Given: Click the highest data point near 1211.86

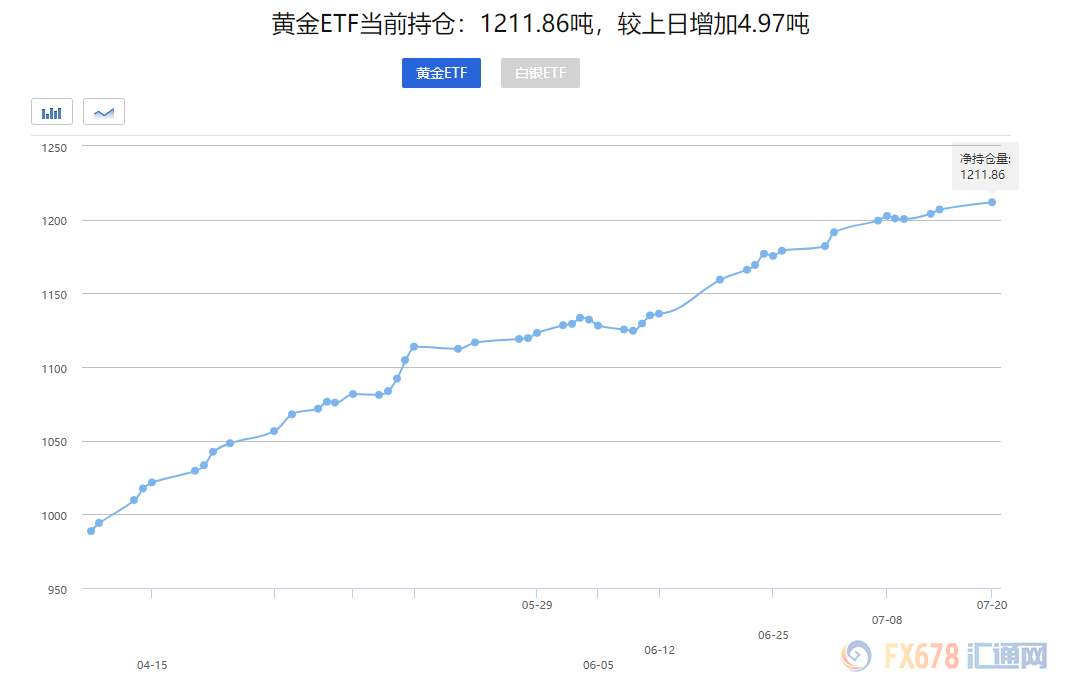Looking at the screenshot, I should click(991, 202).
